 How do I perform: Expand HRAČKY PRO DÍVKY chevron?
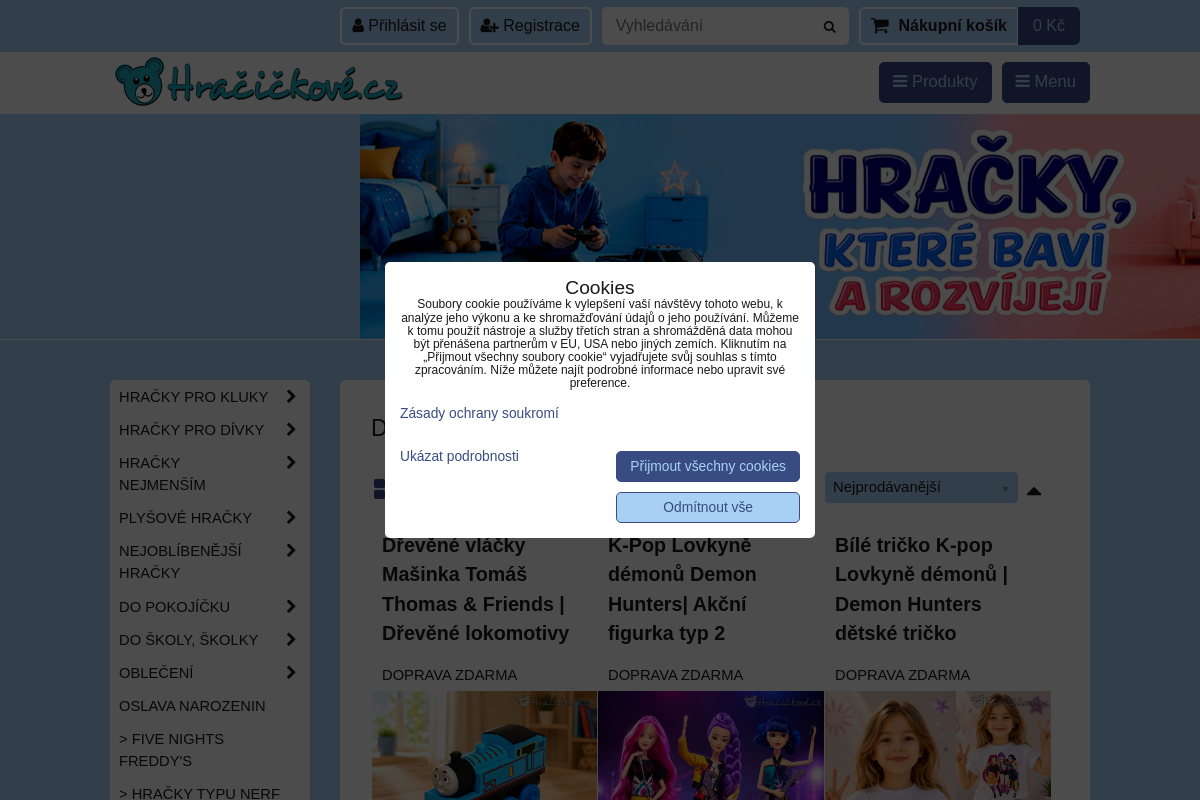pos(291,429)
